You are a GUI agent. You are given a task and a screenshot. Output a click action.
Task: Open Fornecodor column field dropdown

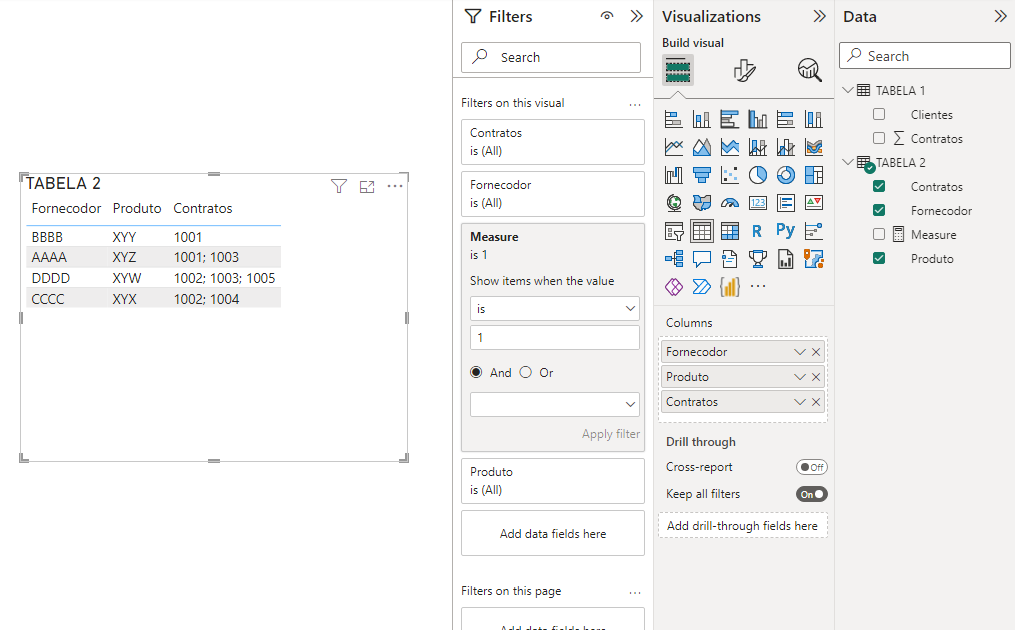point(799,352)
